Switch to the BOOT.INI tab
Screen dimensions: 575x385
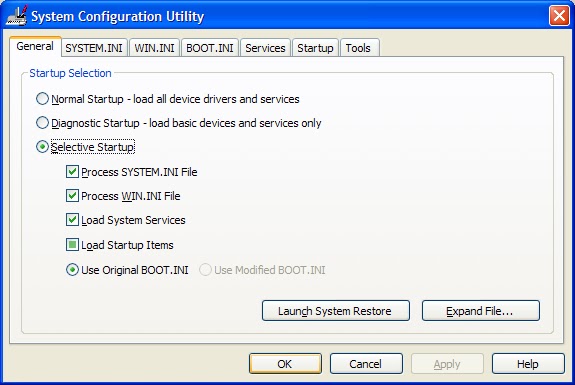tap(210, 48)
